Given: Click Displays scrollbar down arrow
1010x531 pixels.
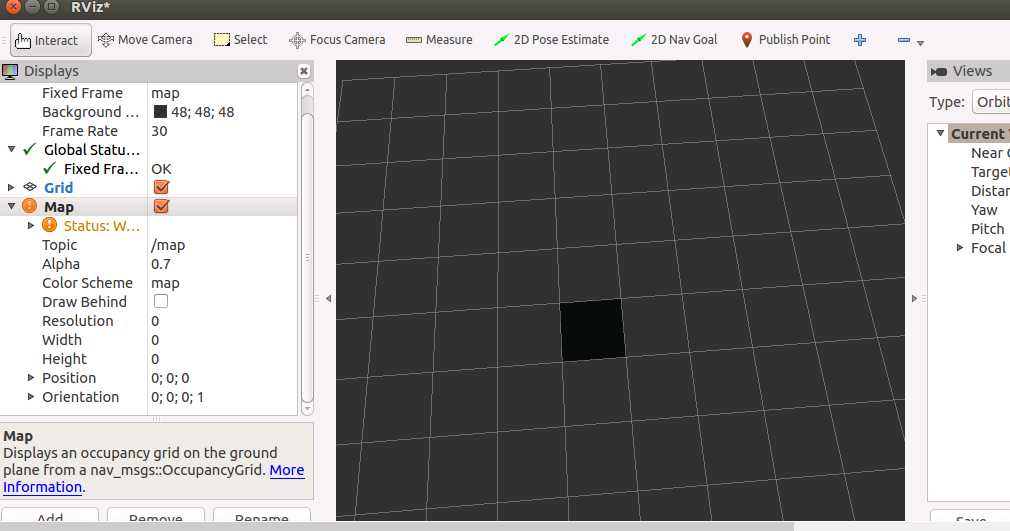Looking at the screenshot, I should [307, 409].
